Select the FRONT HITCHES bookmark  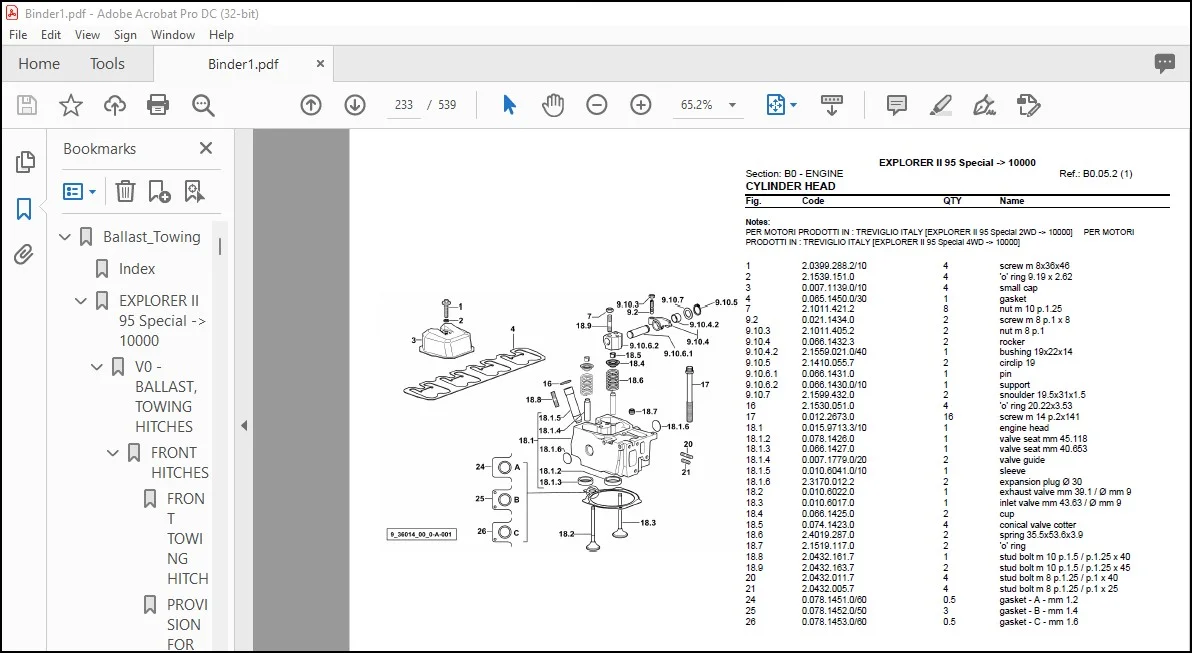coord(179,462)
